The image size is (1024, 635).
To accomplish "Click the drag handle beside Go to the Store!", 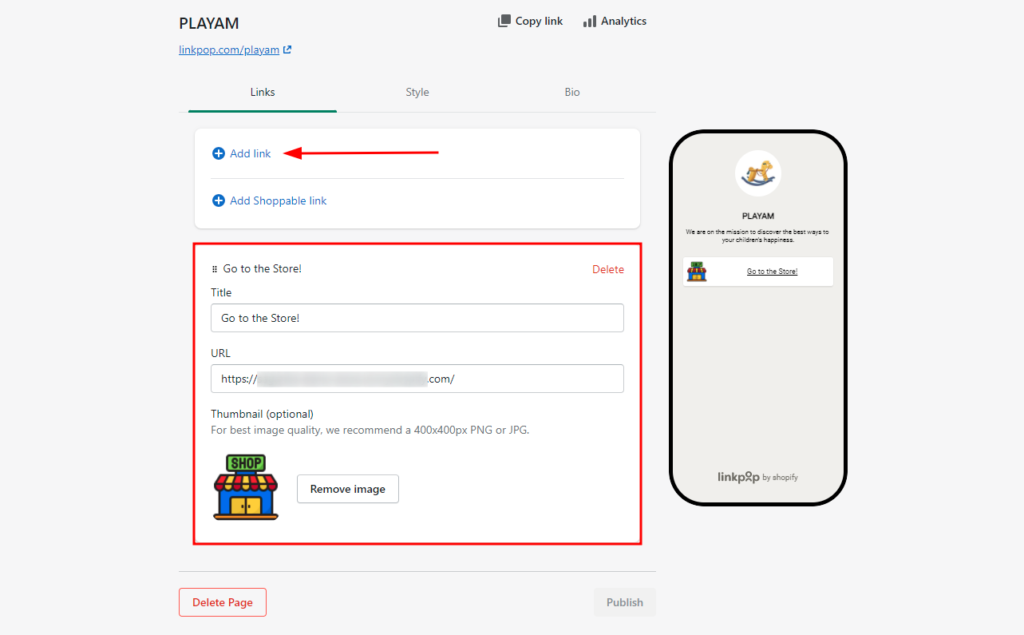I will click(x=214, y=269).
